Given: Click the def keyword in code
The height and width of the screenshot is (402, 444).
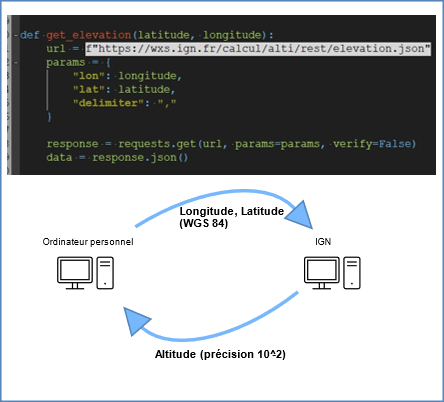Looking at the screenshot, I should click(30, 35).
